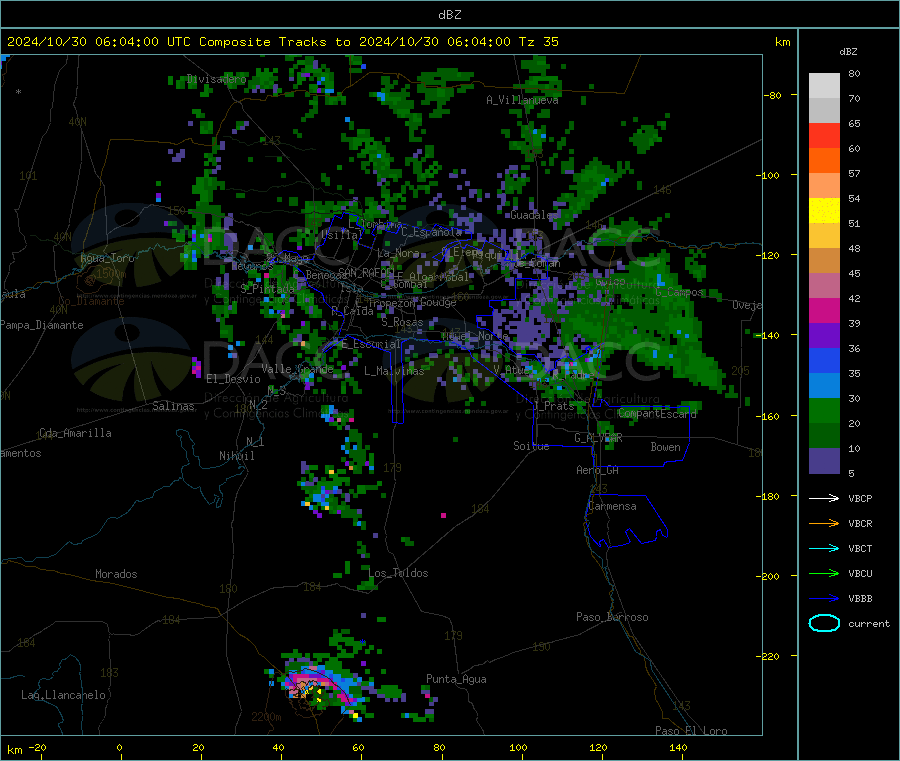Click the cyan VBCT arrow legend icon
Screen dimensions: 900x761
point(824,549)
